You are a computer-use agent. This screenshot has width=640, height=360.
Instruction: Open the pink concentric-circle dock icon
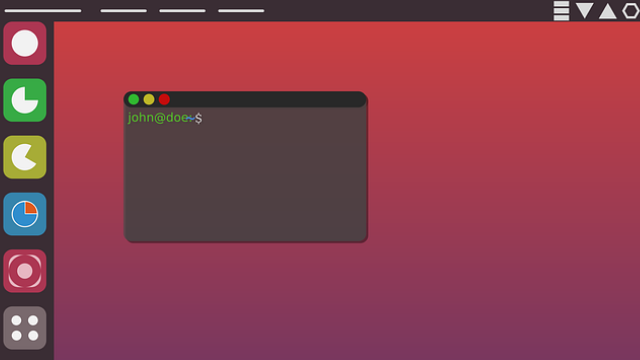(x=25, y=271)
